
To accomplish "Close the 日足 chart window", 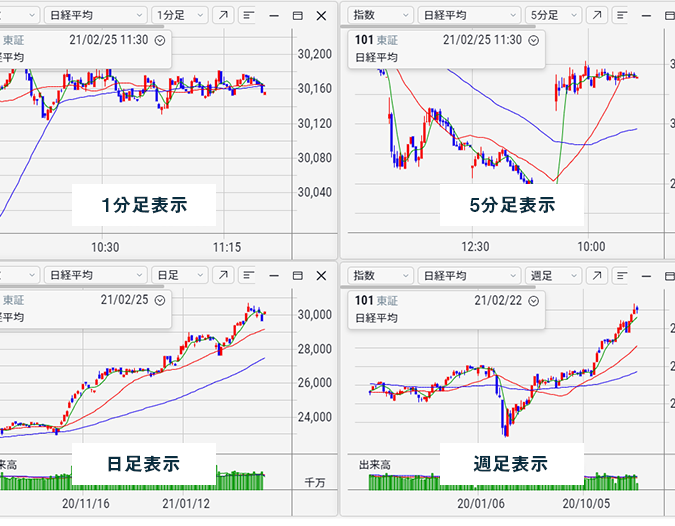I will coord(320,275).
